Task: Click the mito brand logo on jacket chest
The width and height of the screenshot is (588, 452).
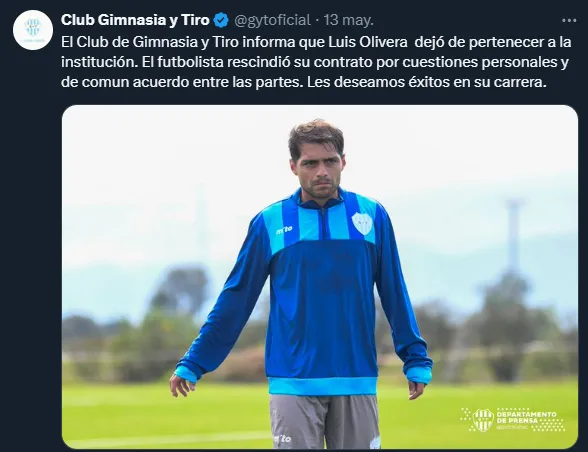Action: (x=284, y=230)
